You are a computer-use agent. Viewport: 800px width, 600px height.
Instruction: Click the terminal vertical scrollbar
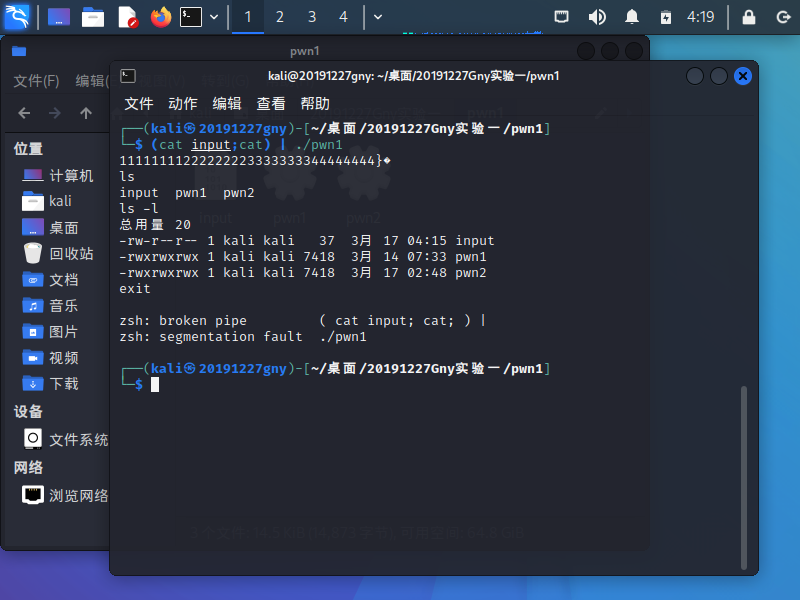coord(744,478)
